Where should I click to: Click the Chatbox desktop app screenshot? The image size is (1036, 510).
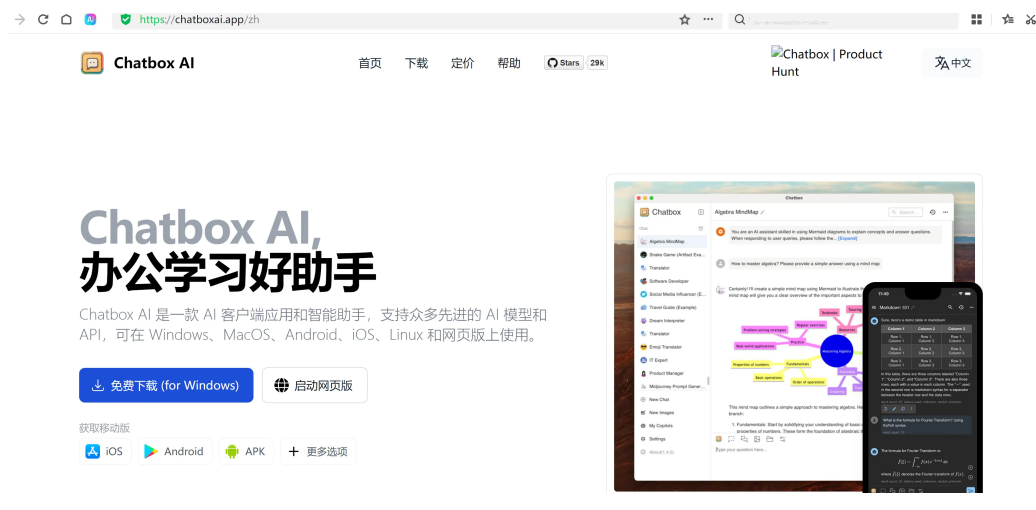click(780, 330)
